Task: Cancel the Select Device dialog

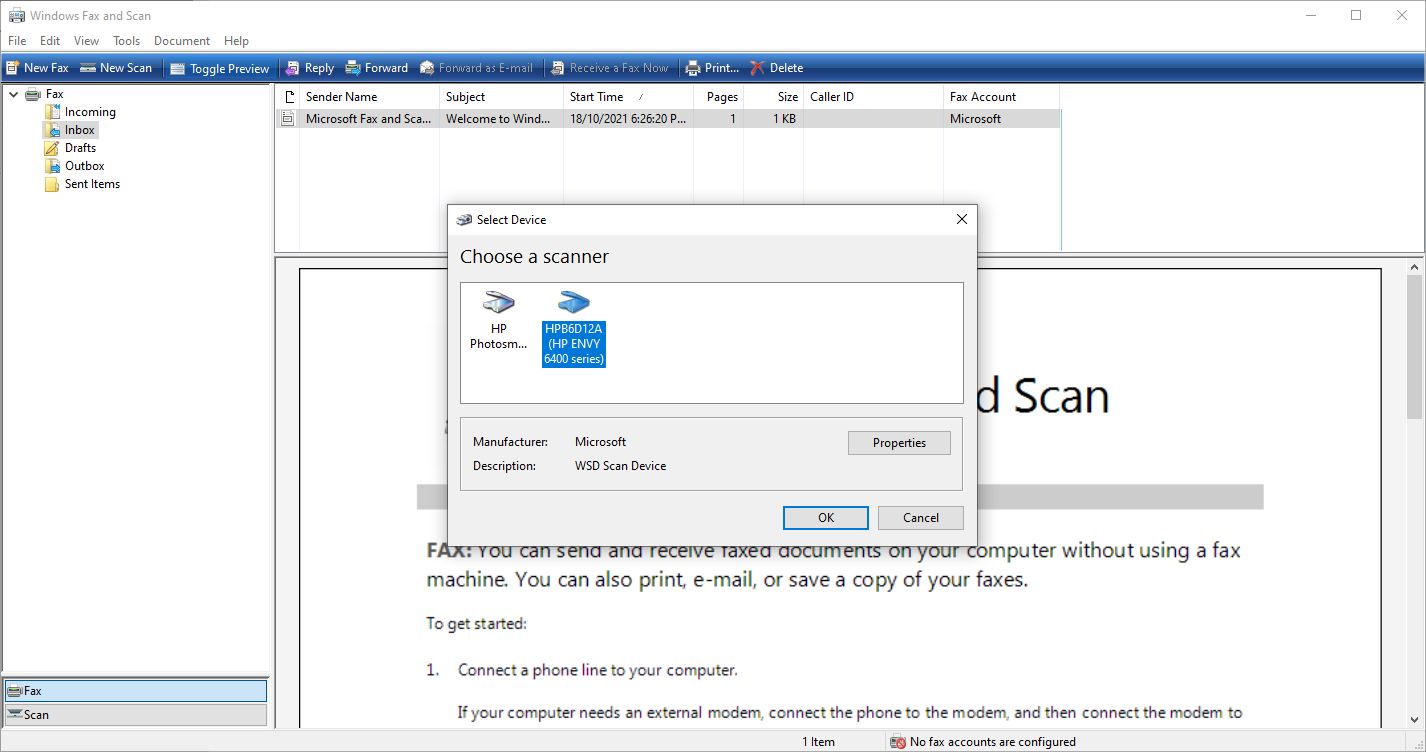Action: pos(921,518)
